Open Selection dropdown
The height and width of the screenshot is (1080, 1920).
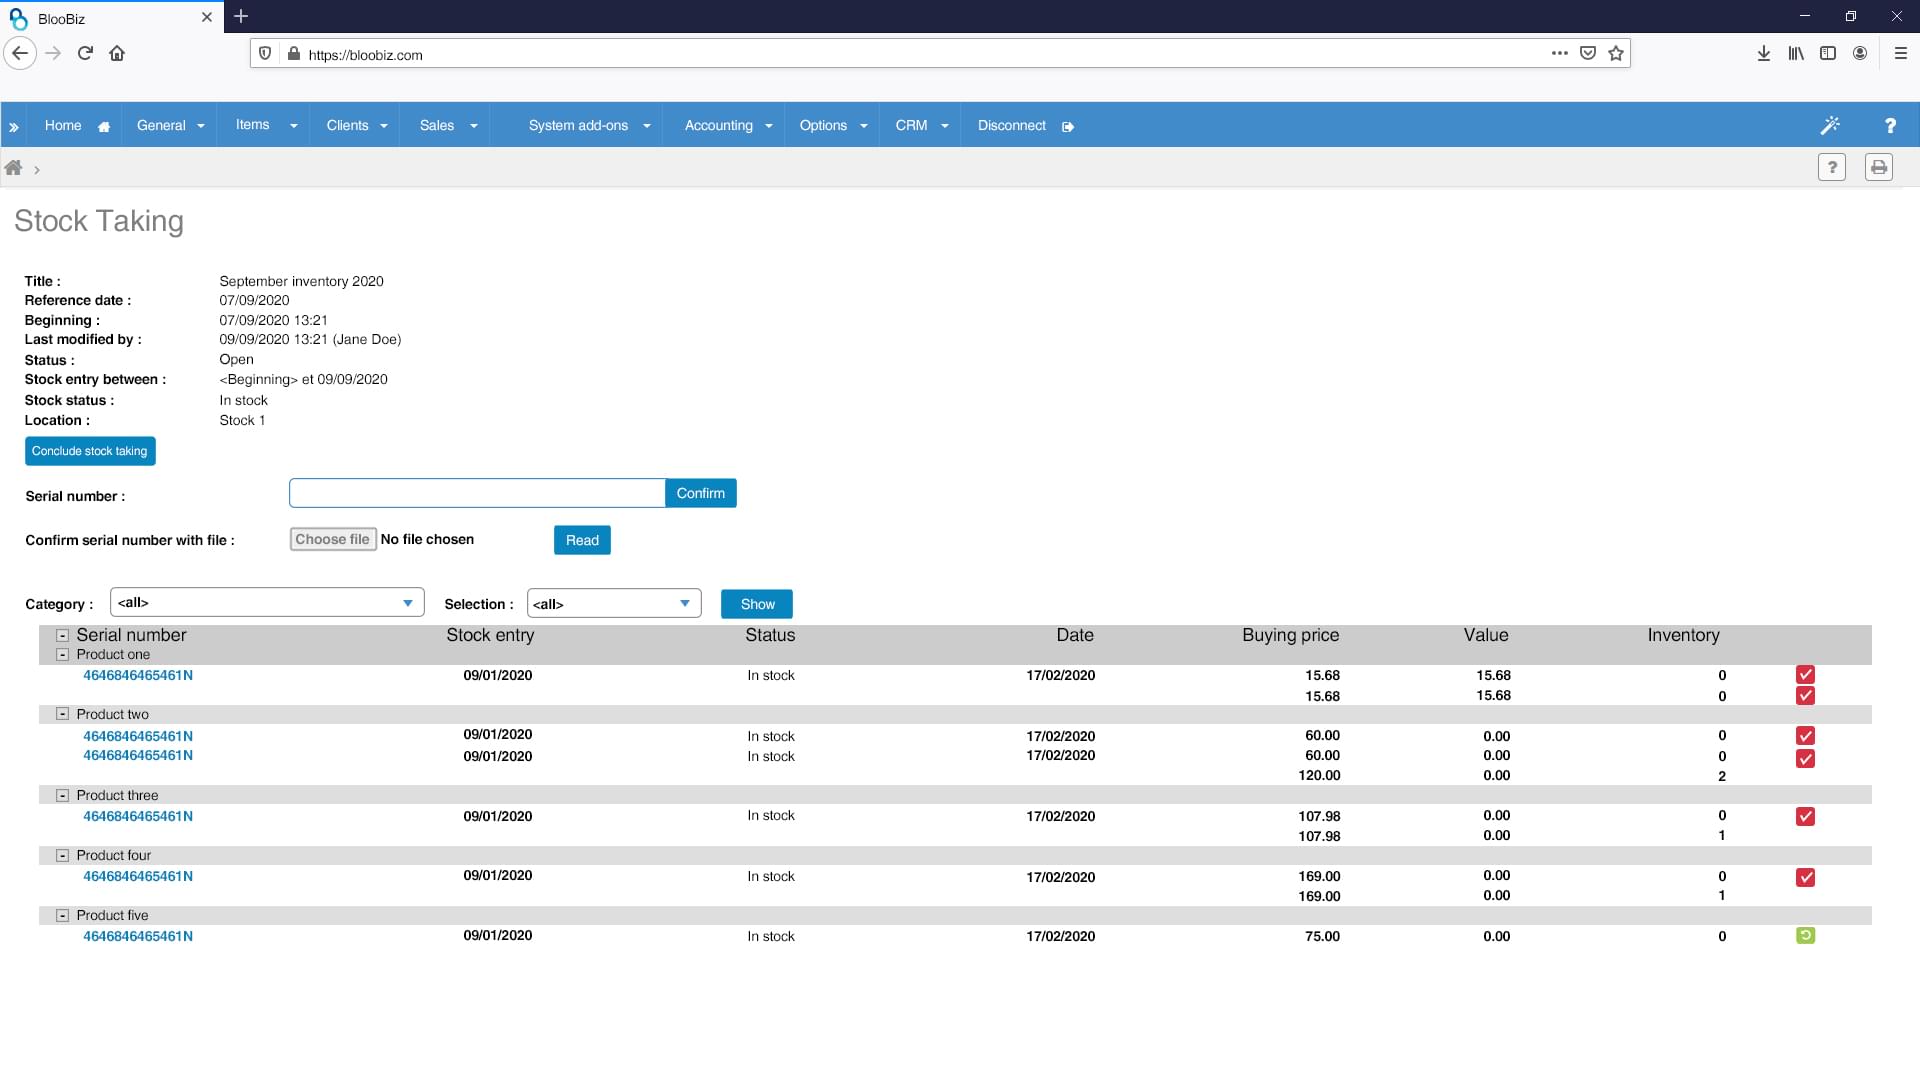[x=614, y=604]
